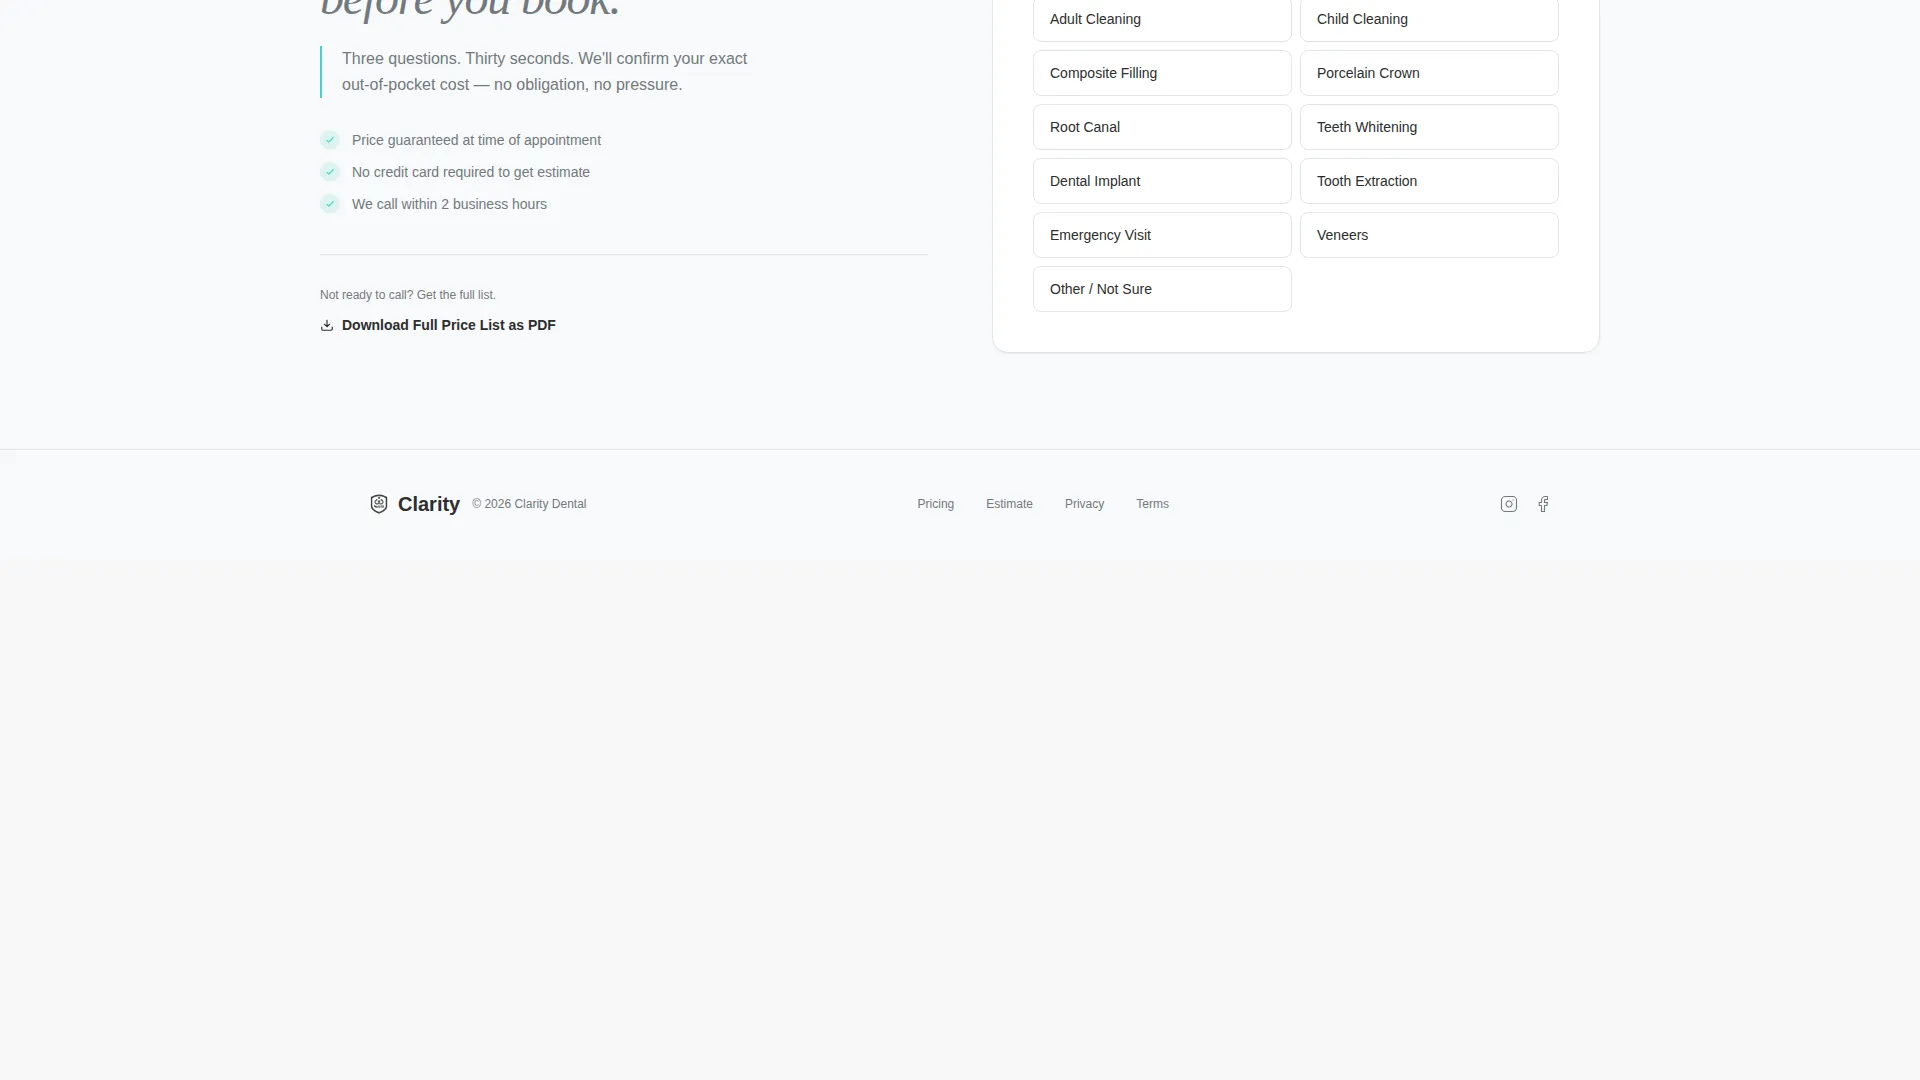Click 'Not ready to call? Get the full list.'

click(x=408, y=295)
